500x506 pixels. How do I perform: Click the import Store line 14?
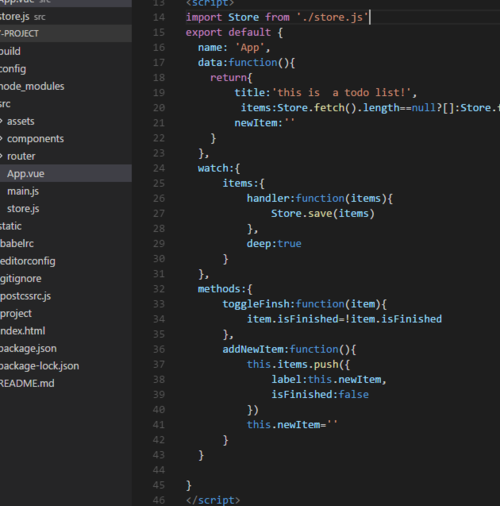pyautogui.click(x=277, y=17)
